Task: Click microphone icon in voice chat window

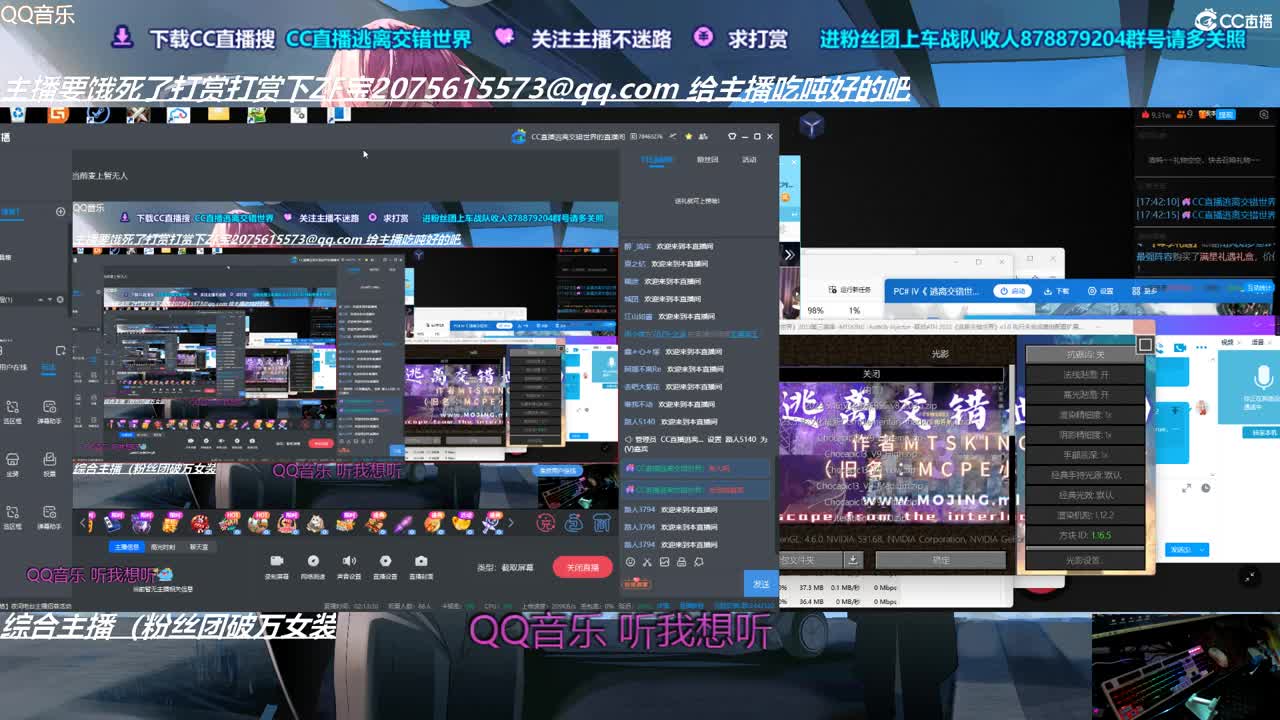Action: pos(1263,379)
